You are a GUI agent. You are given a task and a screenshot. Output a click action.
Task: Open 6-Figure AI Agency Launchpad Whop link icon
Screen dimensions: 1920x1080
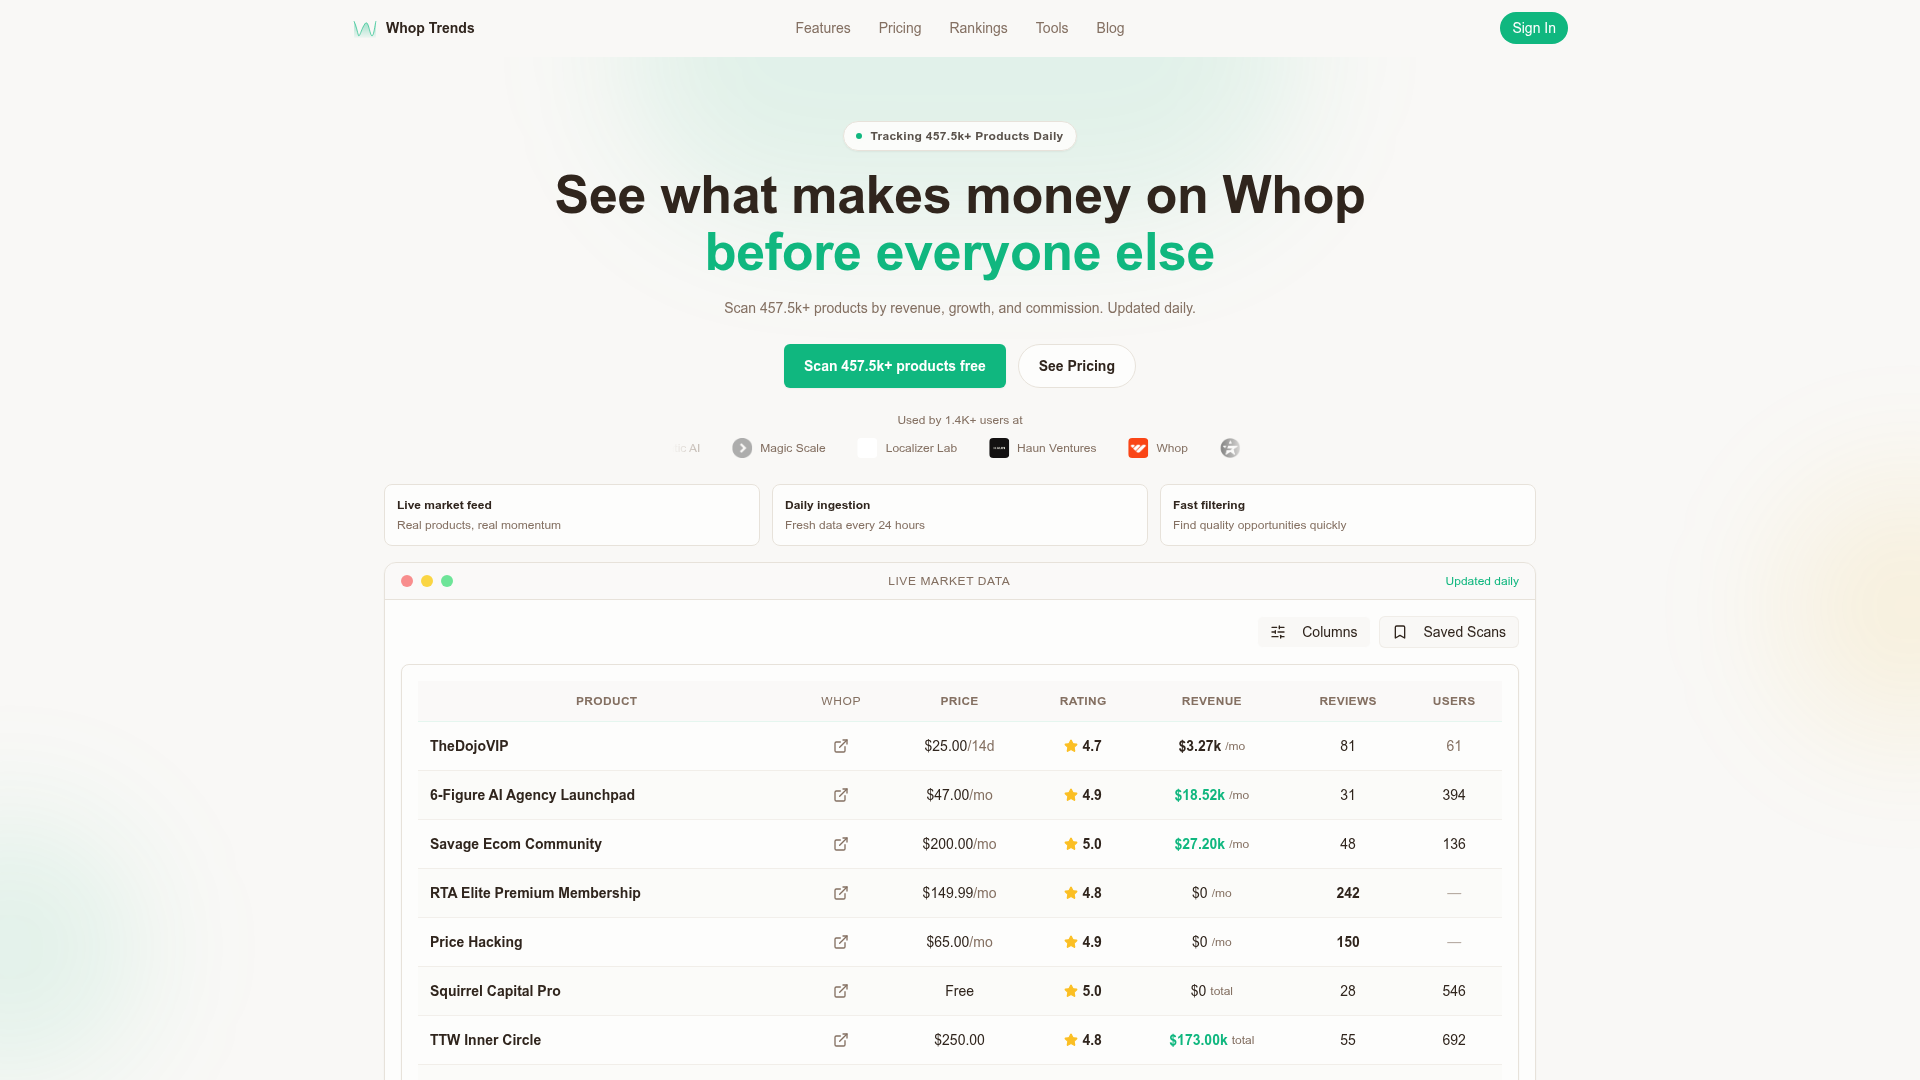coord(841,795)
